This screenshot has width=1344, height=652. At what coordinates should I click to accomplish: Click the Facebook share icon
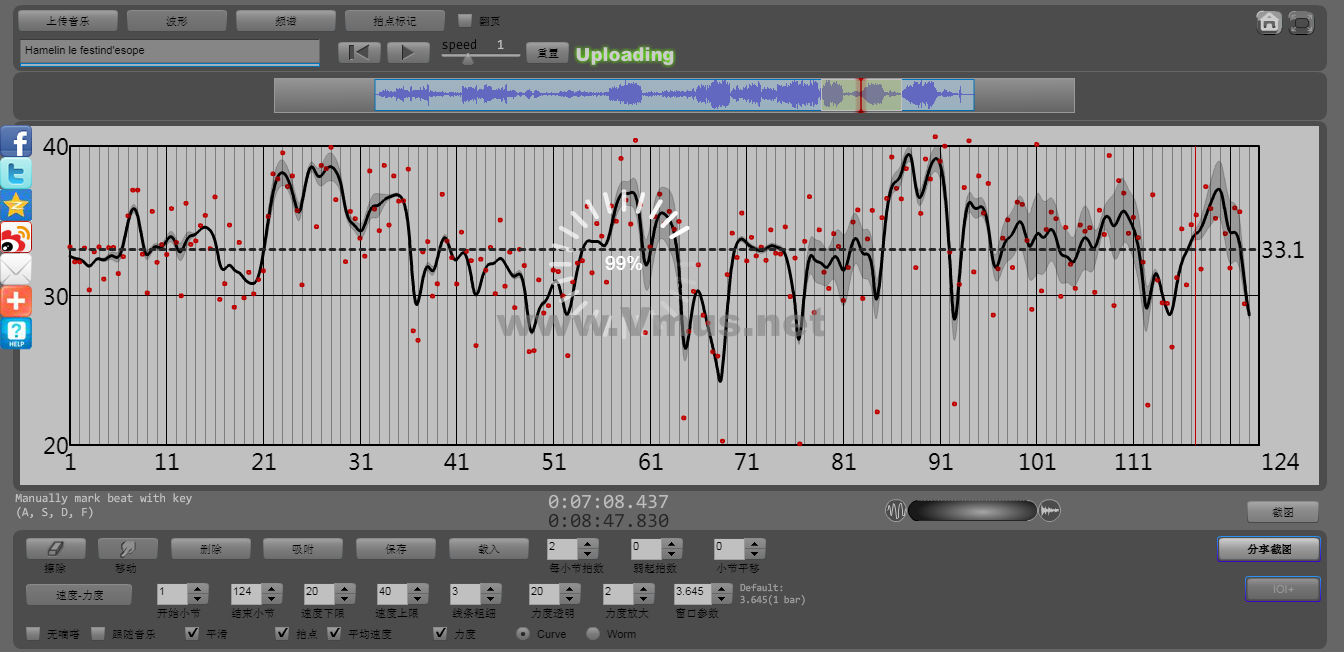click(x=16, y=142)
